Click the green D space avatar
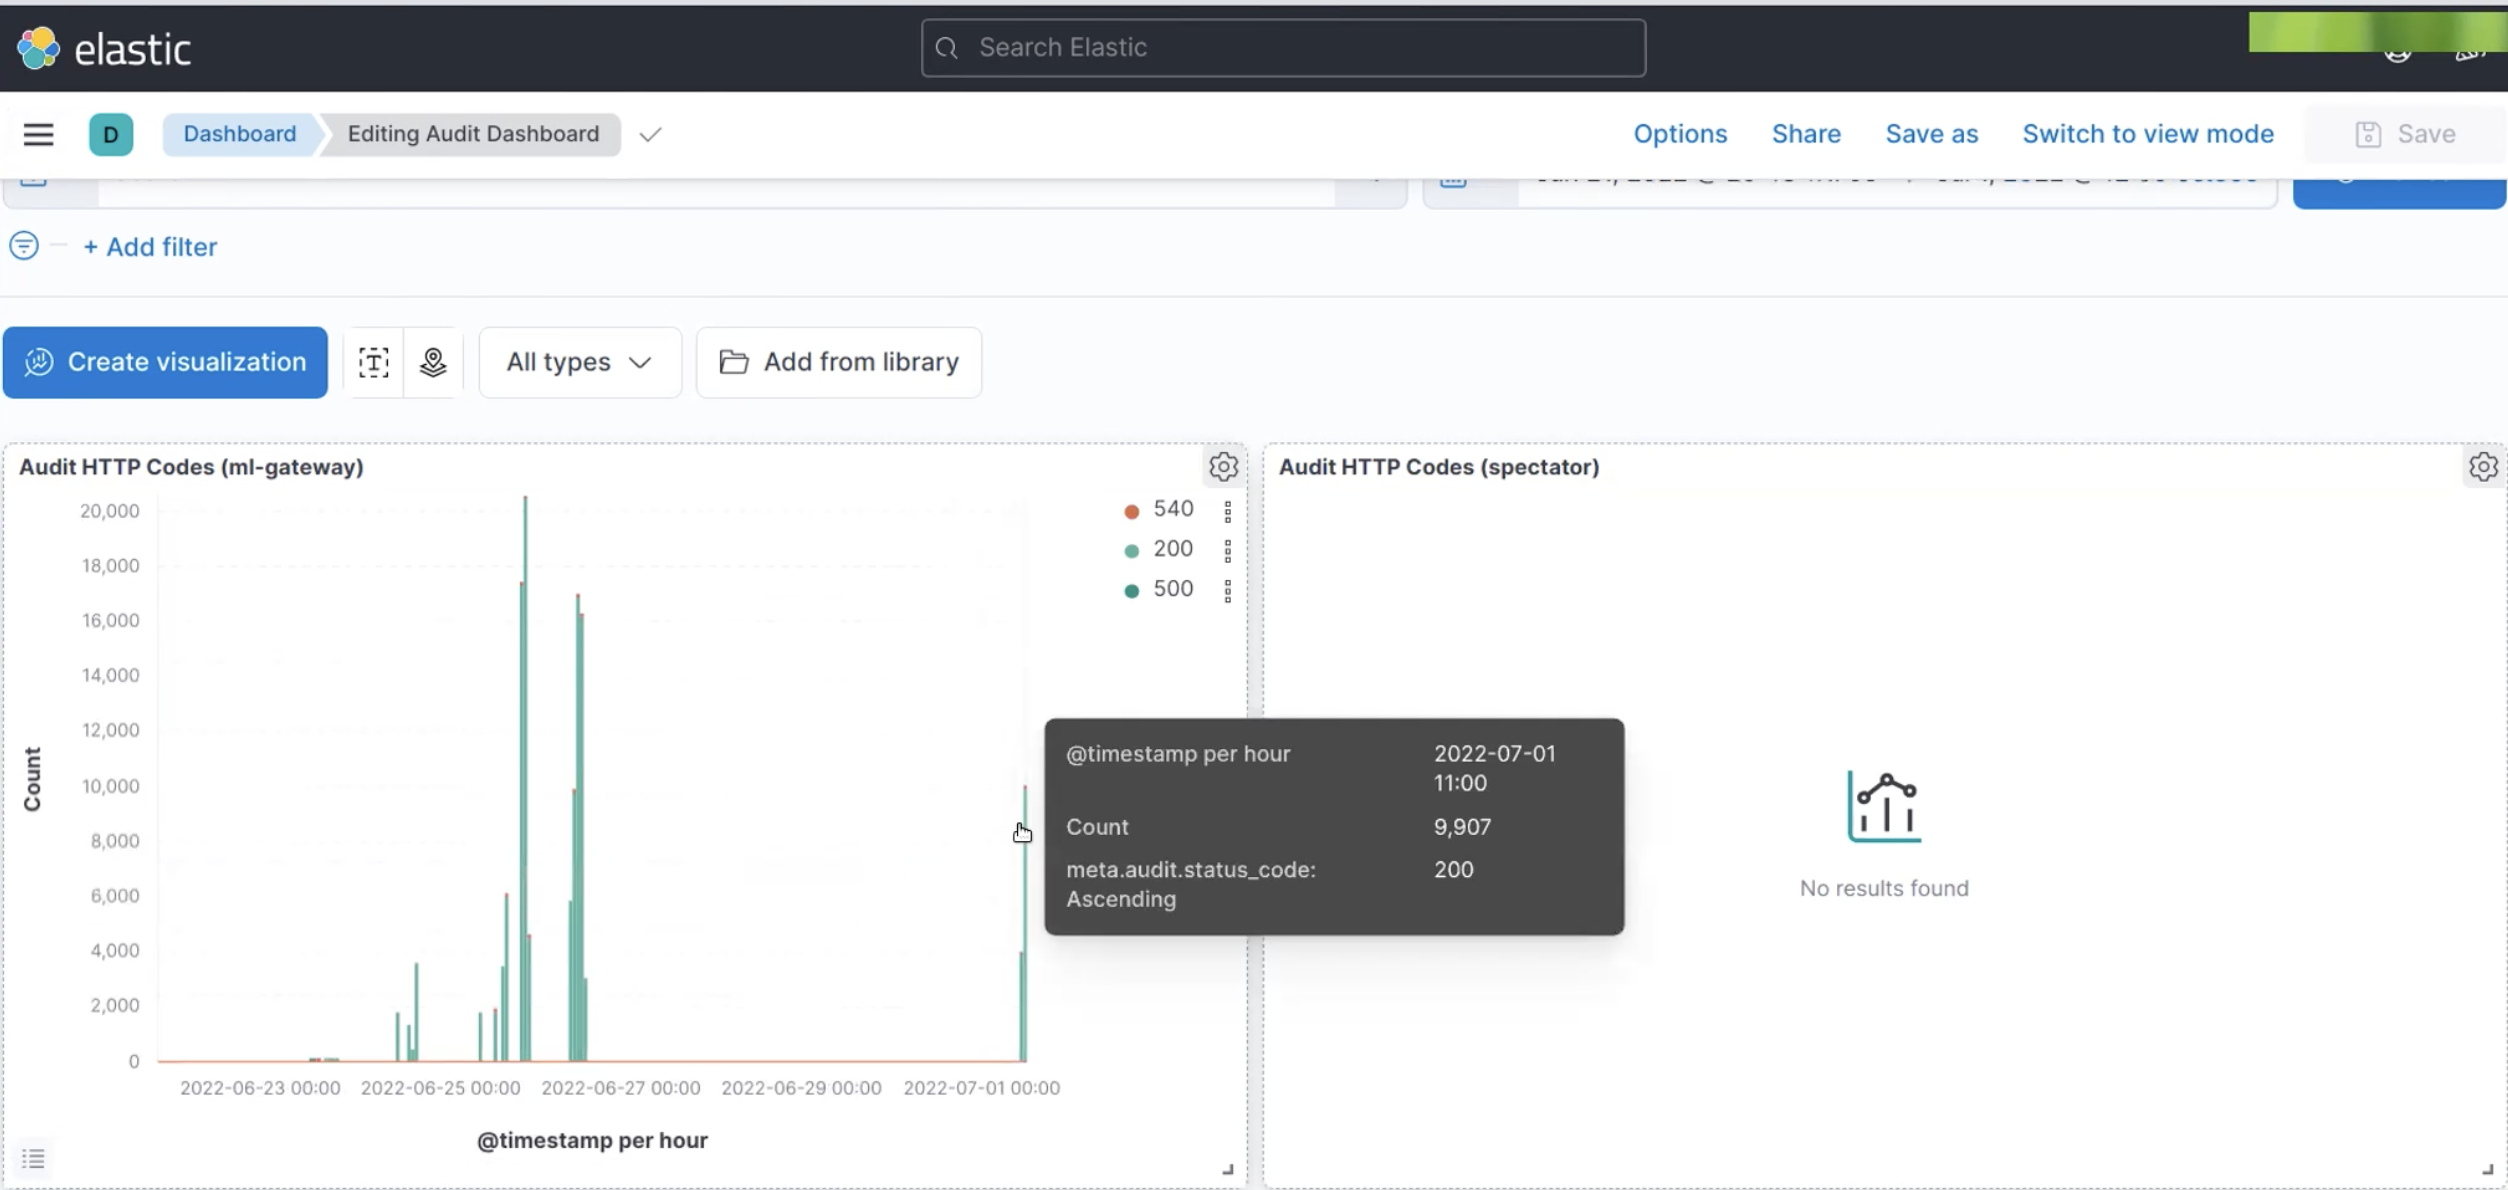Screen dimensions: 2508x1190 pos(111,134)
